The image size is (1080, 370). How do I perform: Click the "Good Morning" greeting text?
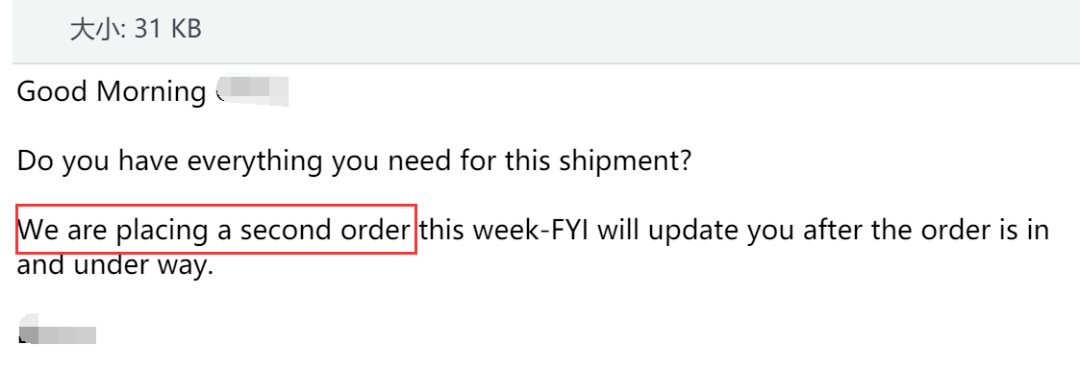point(111,92)
